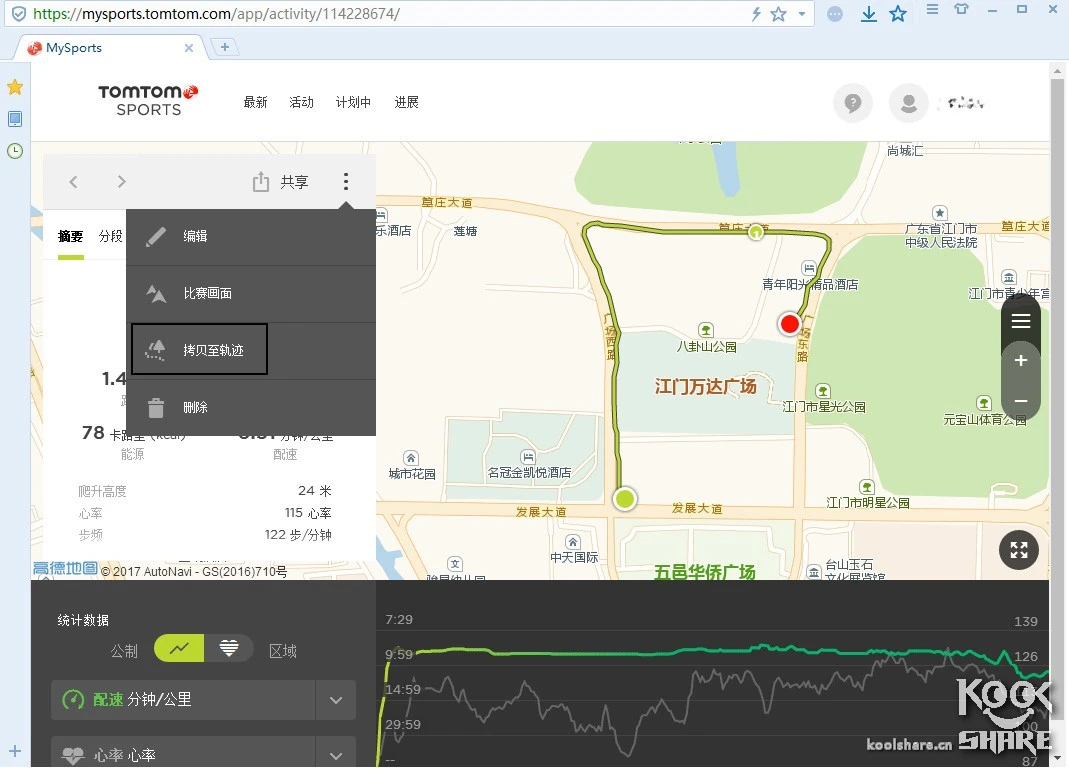Toggle the line graph statistics view
Image resolution: width=1069 pixels, height=770 pixels.
click(179, 649)
